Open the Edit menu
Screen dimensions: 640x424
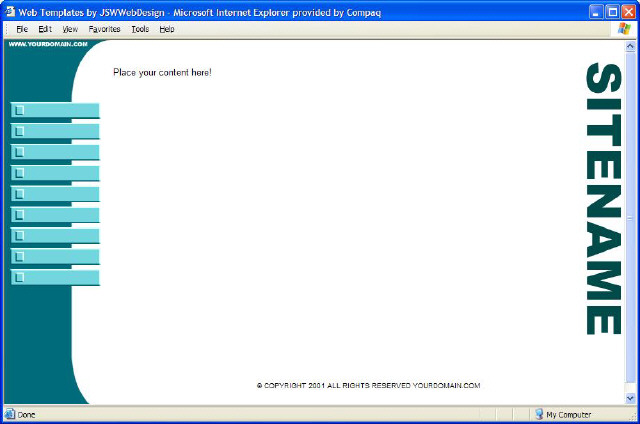(45, 29)
